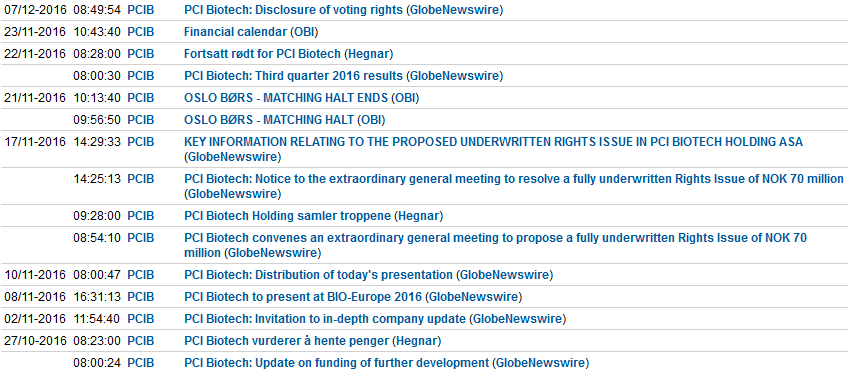Open 'Disclosure of voting rights' news item

[294, 10]
